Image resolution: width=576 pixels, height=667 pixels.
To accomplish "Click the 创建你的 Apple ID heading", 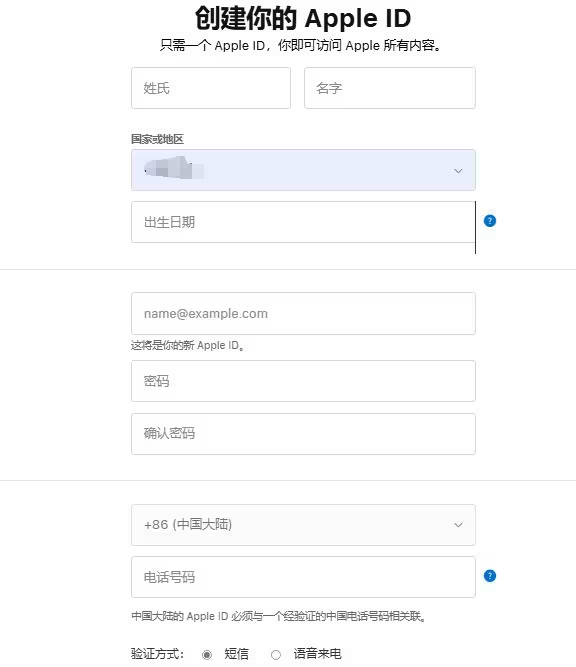I will point(303,18).
